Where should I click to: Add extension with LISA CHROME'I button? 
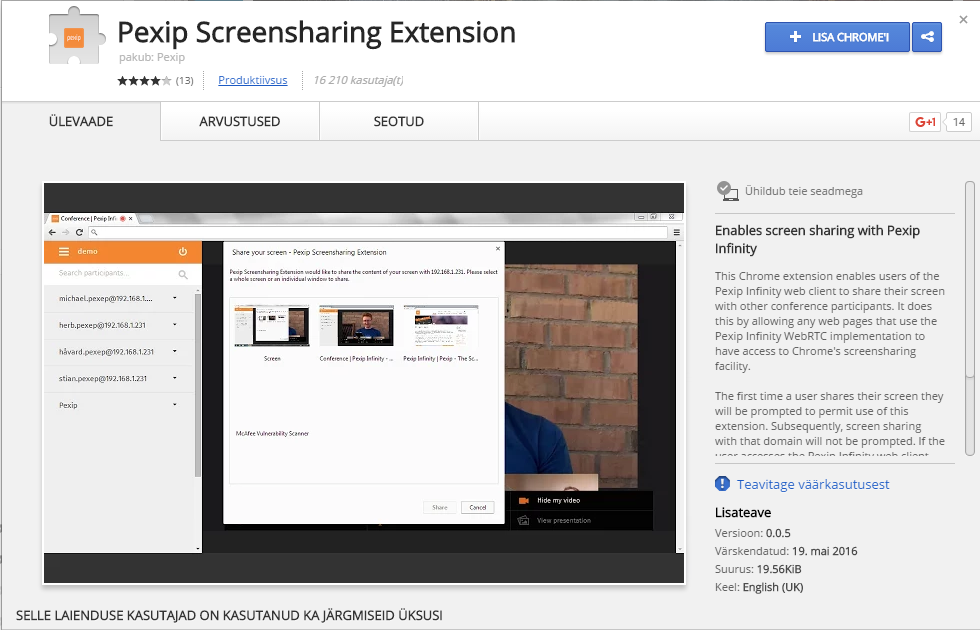click(836, 37)
